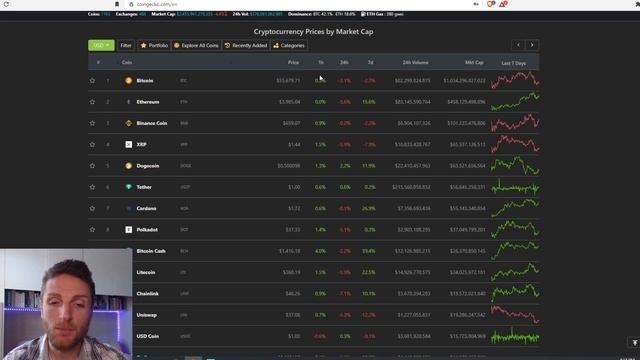Sort table by Coin column header
This screenshot has height=360, width=640.
click(x=127, y=62)
